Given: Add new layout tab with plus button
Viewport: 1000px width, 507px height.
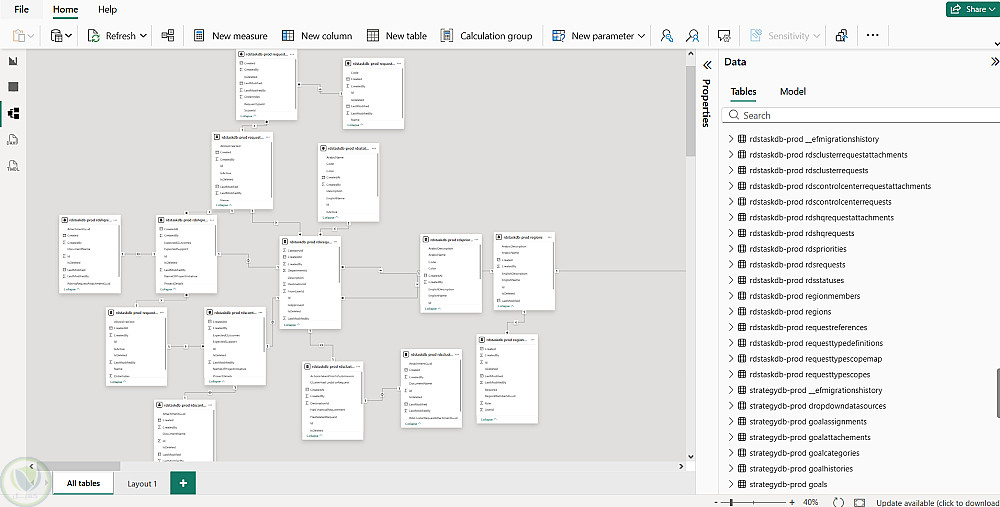Looking at the screenshot, I should (x=183, y=483).
